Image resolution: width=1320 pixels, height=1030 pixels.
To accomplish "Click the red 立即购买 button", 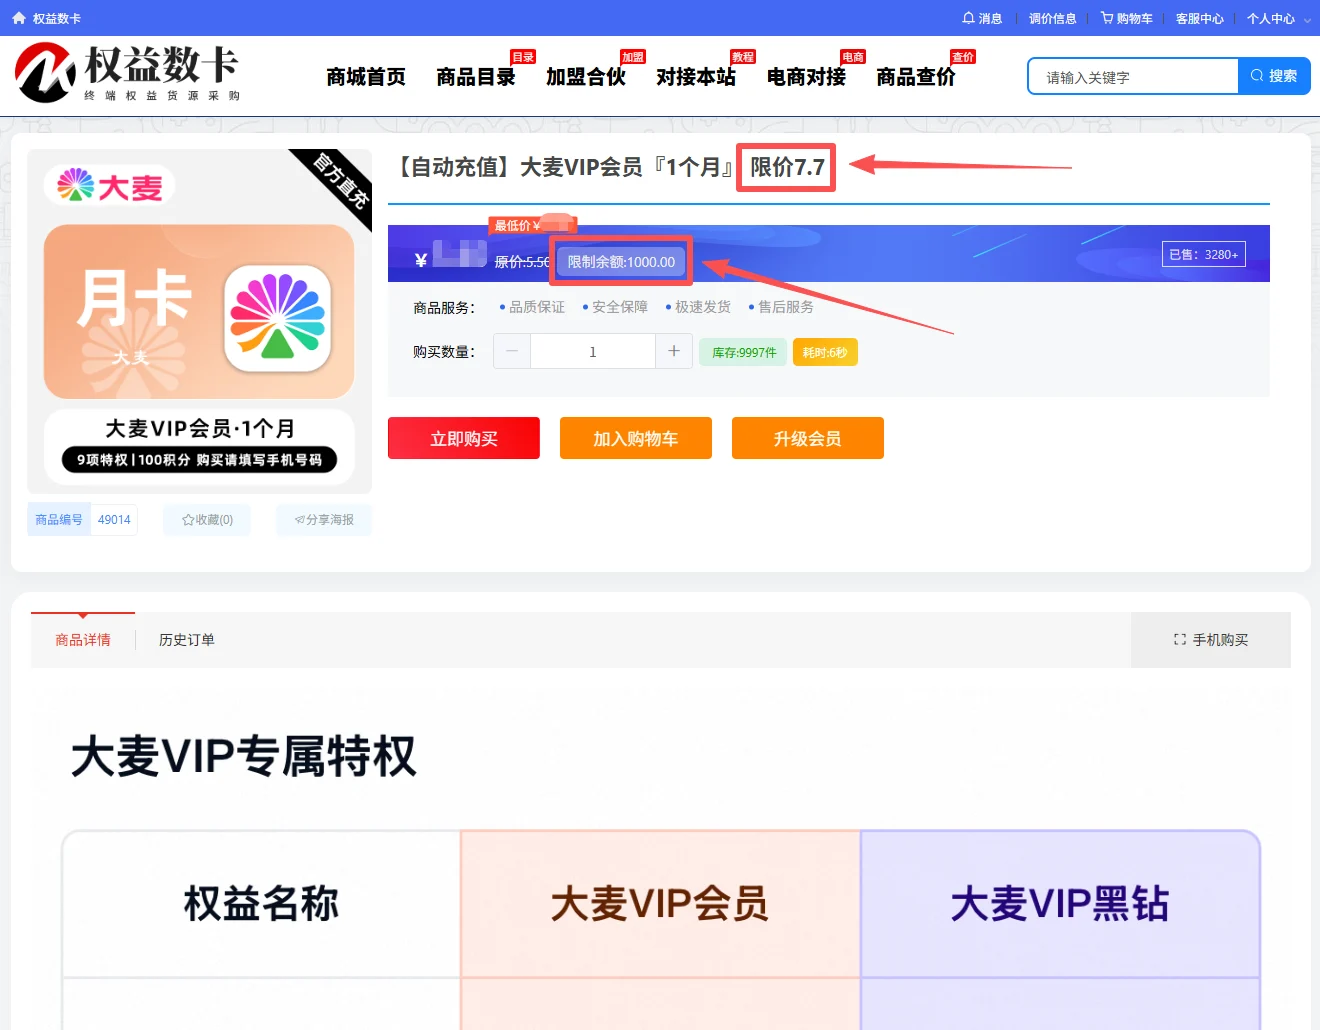I will coord(464,438).
